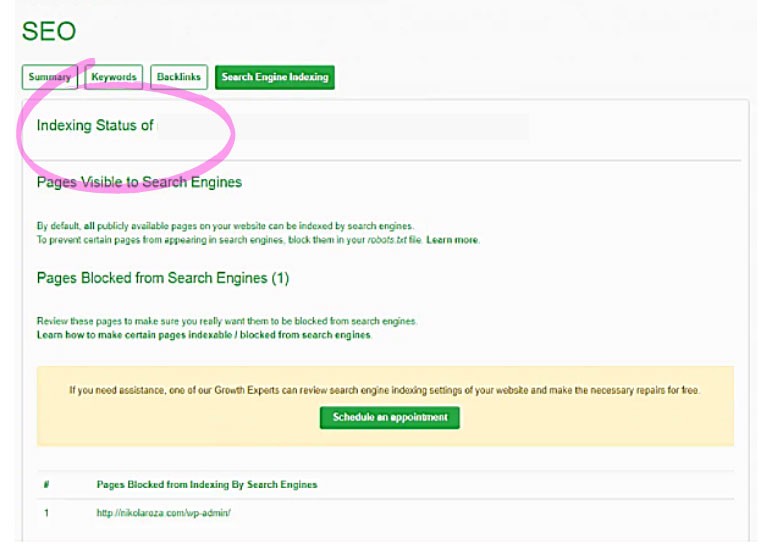Screen dimensions: 773x553
Task: Open the indexable / blocked pages guide link
Action: [x=203, y=335]
